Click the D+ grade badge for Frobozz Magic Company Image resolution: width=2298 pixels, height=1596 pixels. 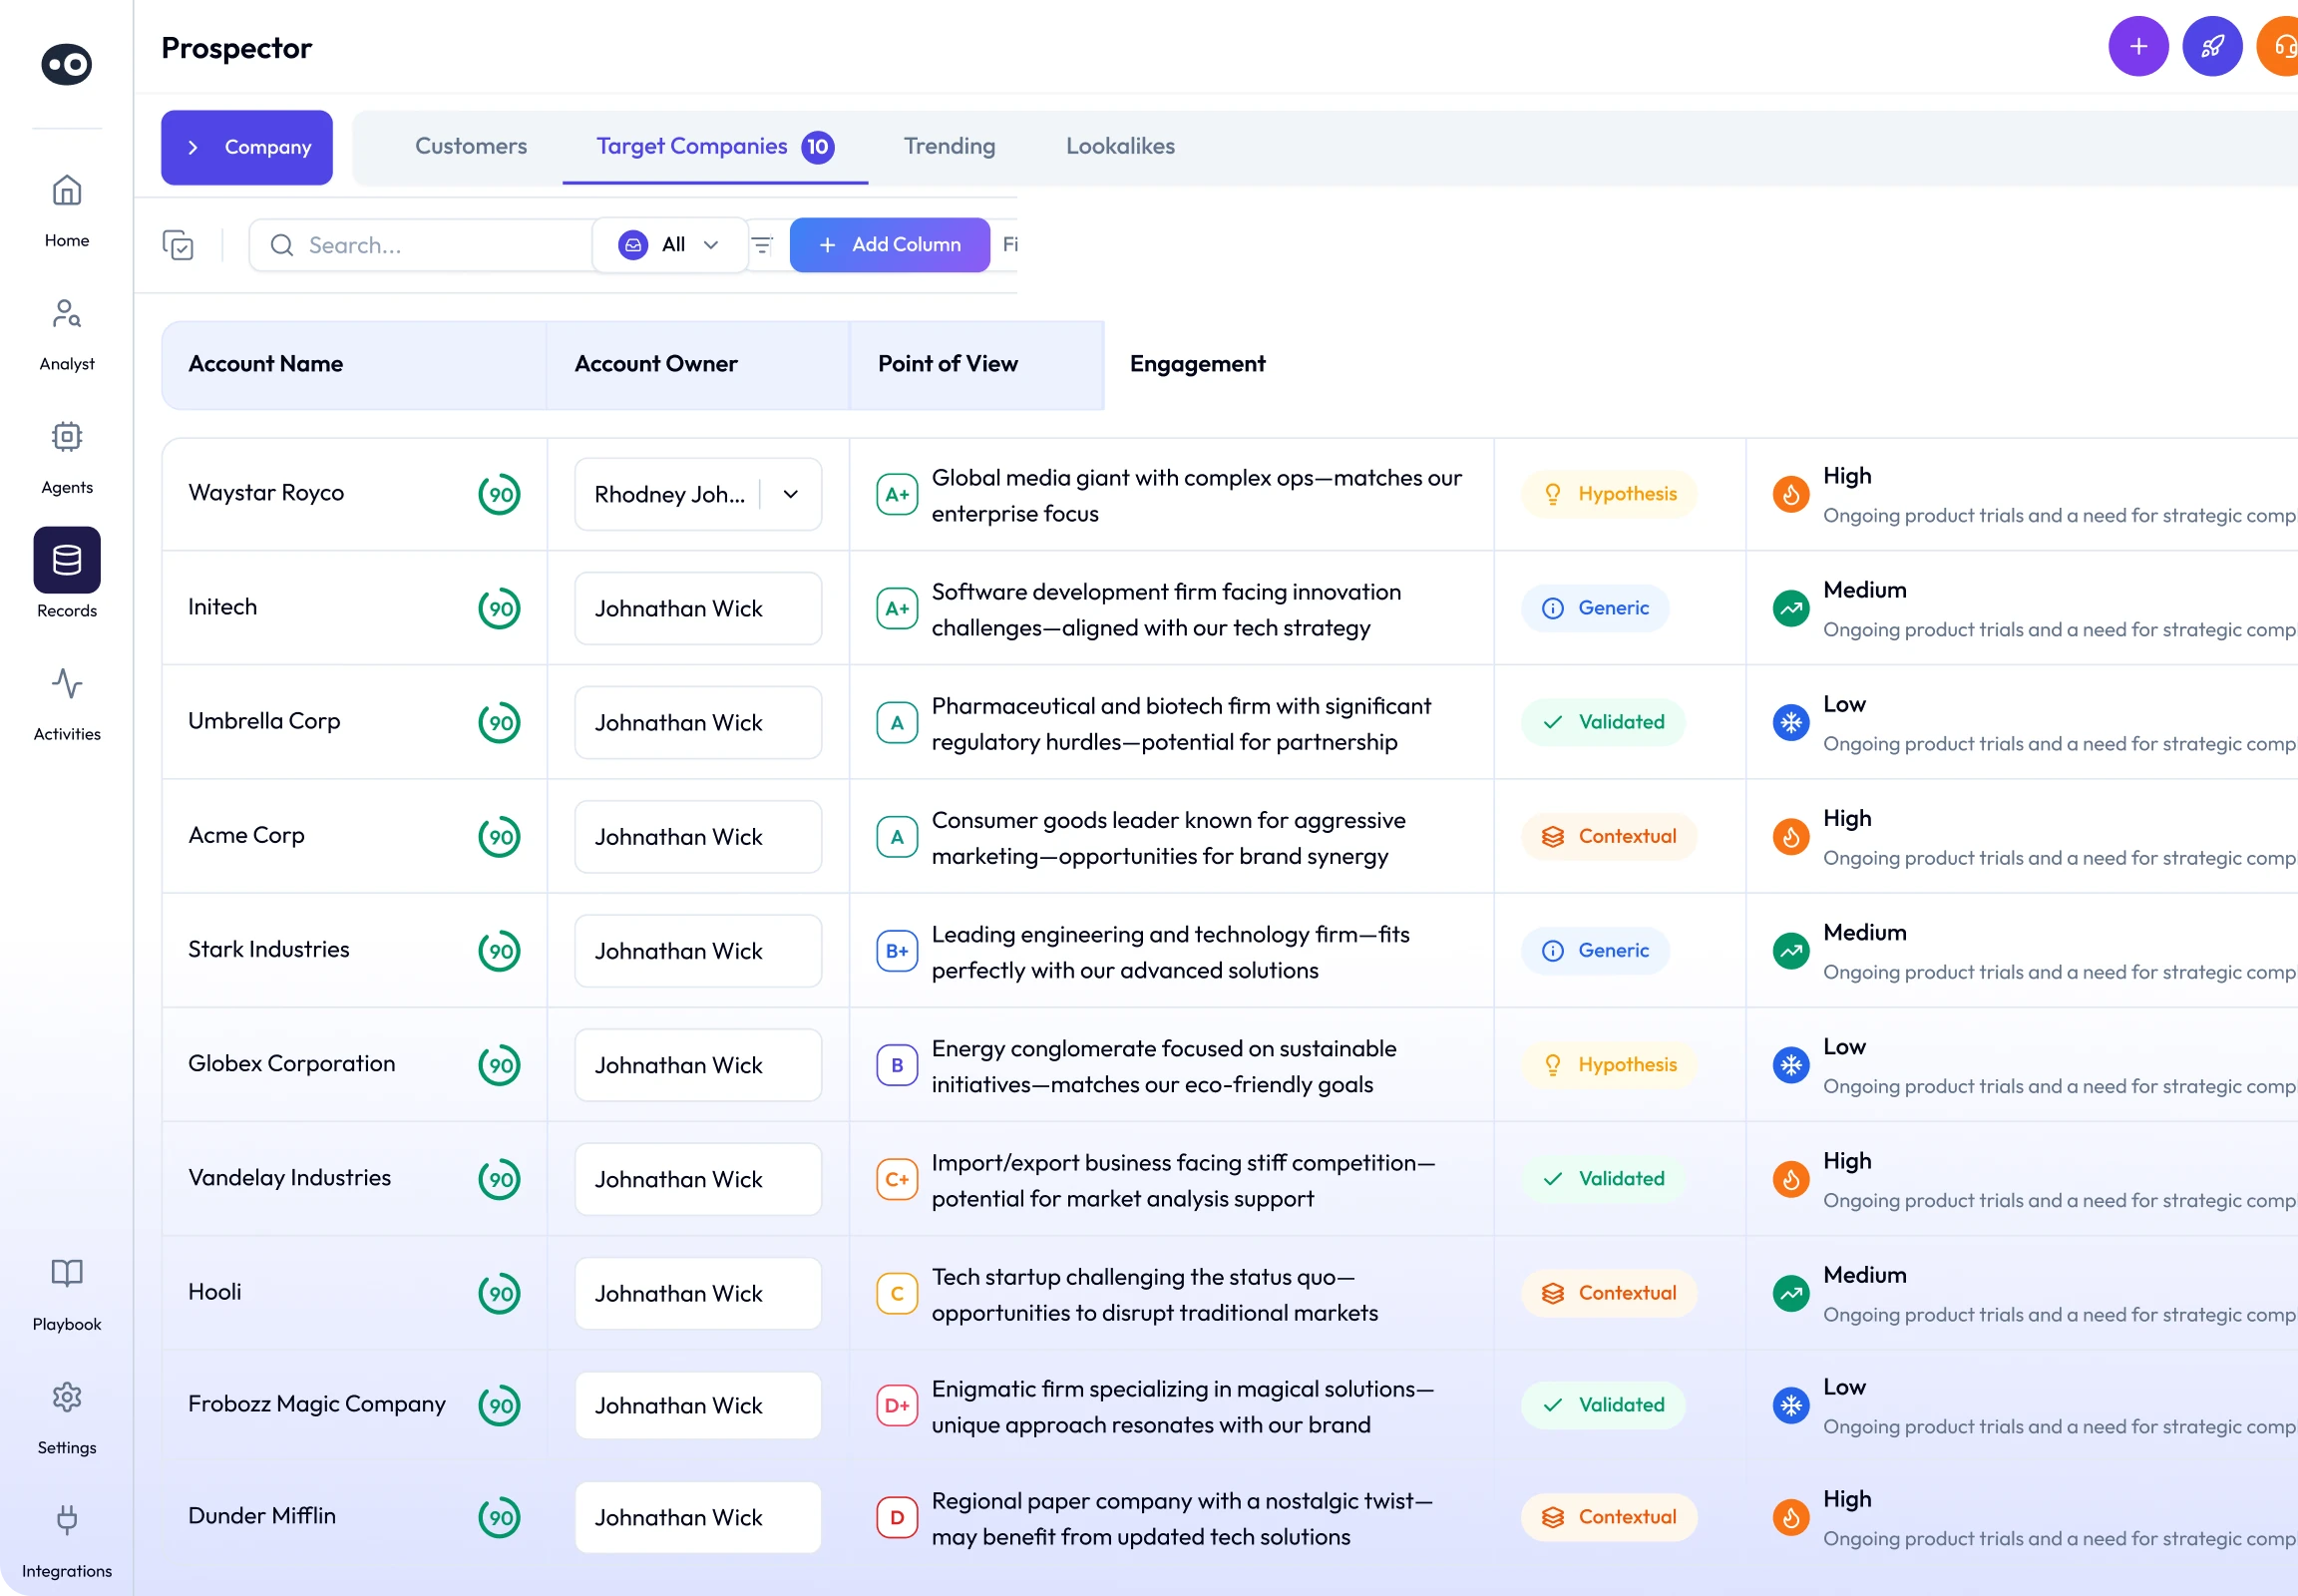[897, 1405]
